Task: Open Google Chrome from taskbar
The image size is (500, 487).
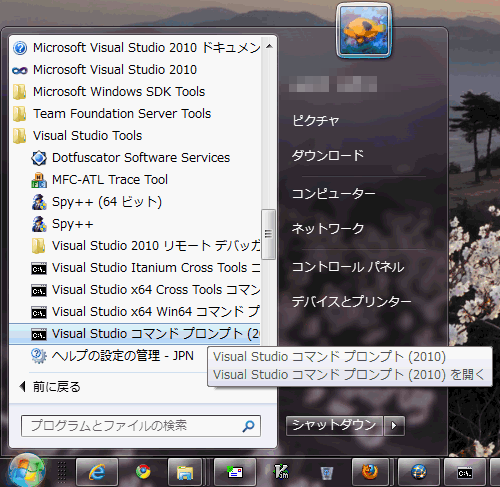Action: point(143,472)
